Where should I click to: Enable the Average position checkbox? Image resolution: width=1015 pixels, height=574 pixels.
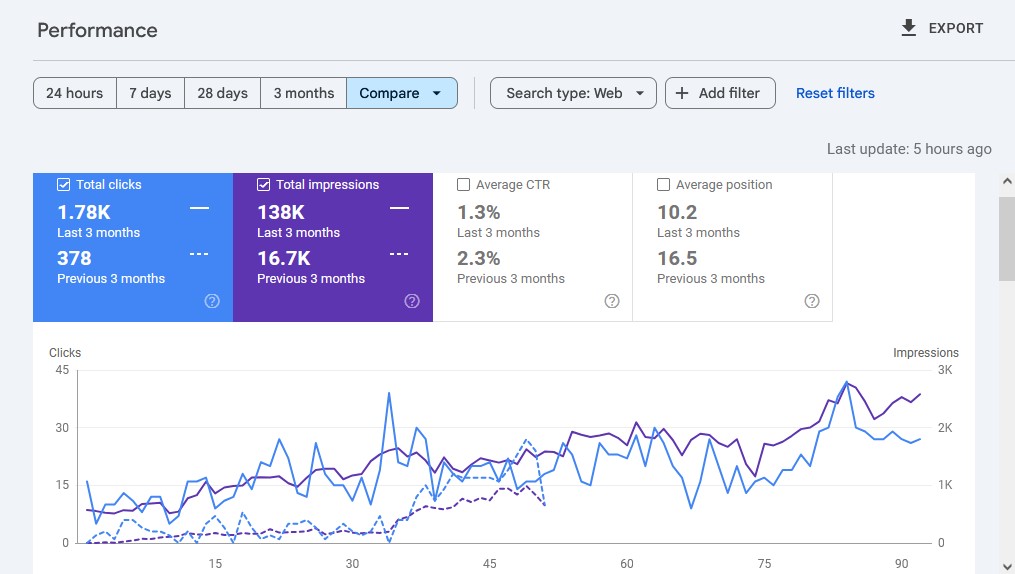click(x=664, y=185)
